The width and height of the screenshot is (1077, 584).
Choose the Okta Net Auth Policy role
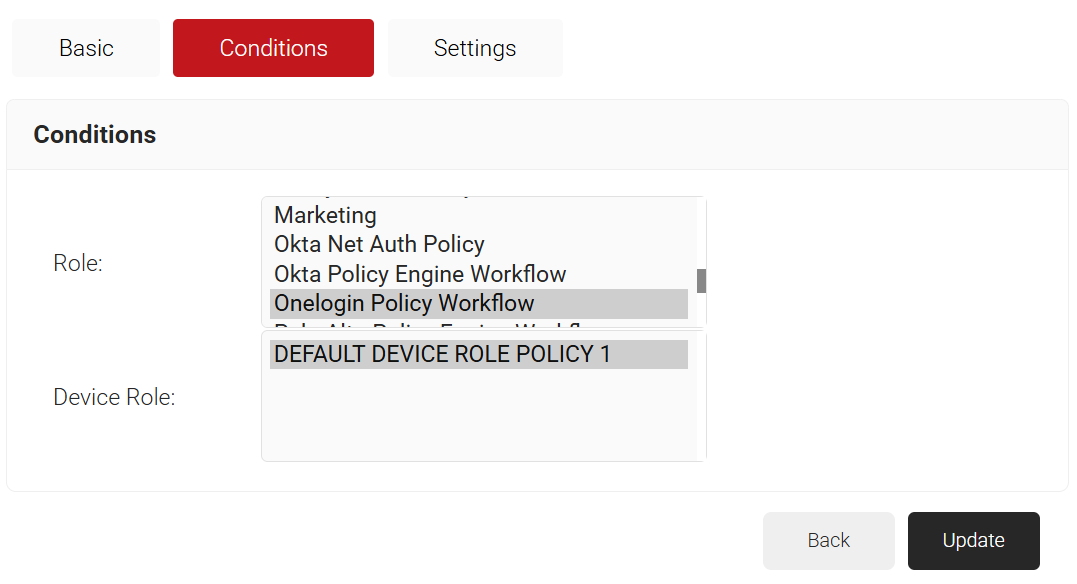click(379, 244)
